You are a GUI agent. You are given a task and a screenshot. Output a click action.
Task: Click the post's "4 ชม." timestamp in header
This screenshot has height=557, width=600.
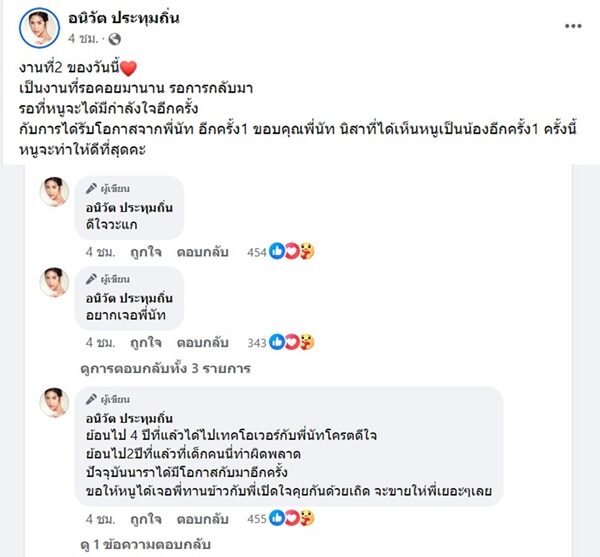pyautogui.click(x=83, y=40)
